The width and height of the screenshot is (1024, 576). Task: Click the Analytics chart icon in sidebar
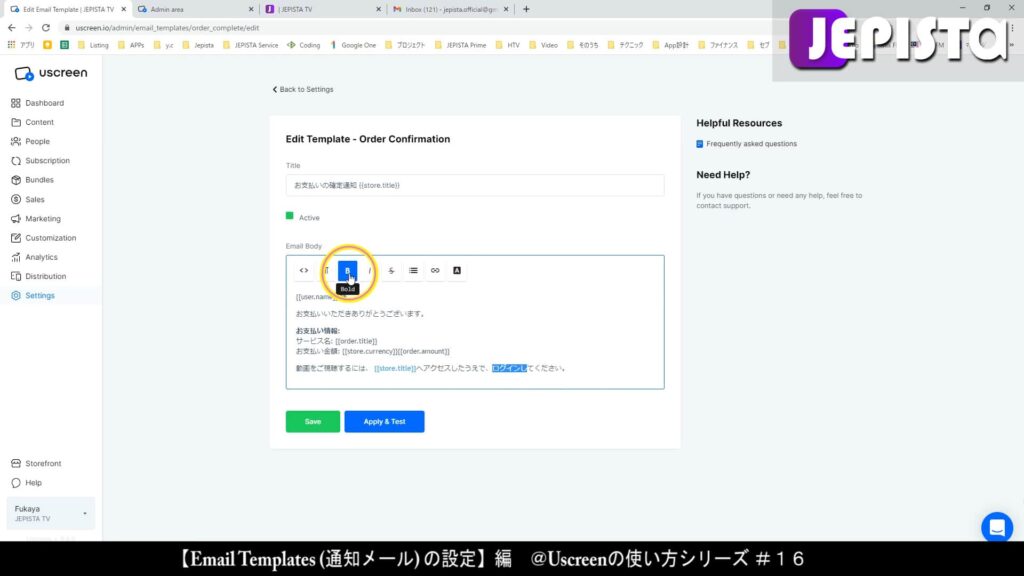pyautogui.click(x=16, y=257)
